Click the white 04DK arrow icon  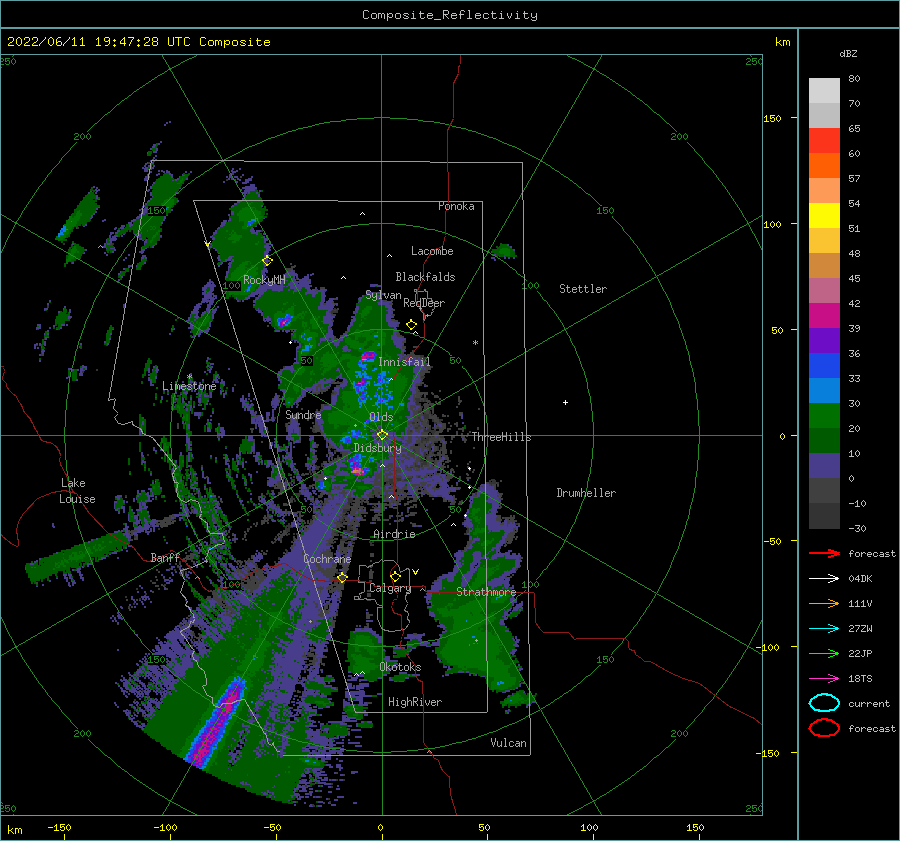click(x=824, y=578)
